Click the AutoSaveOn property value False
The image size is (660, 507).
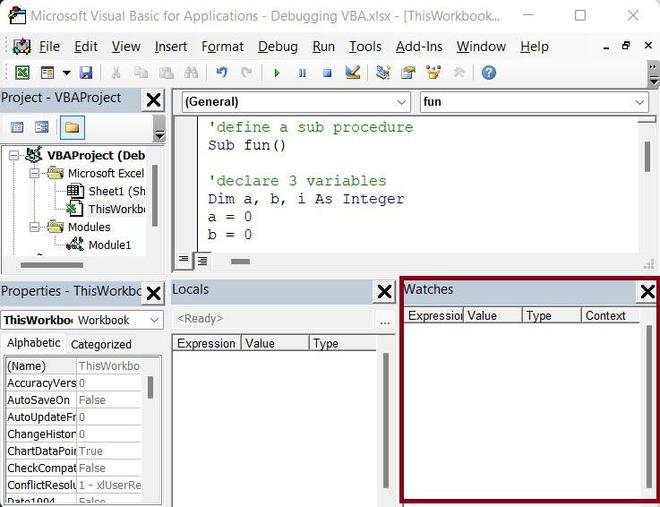(x=109, y=400)
